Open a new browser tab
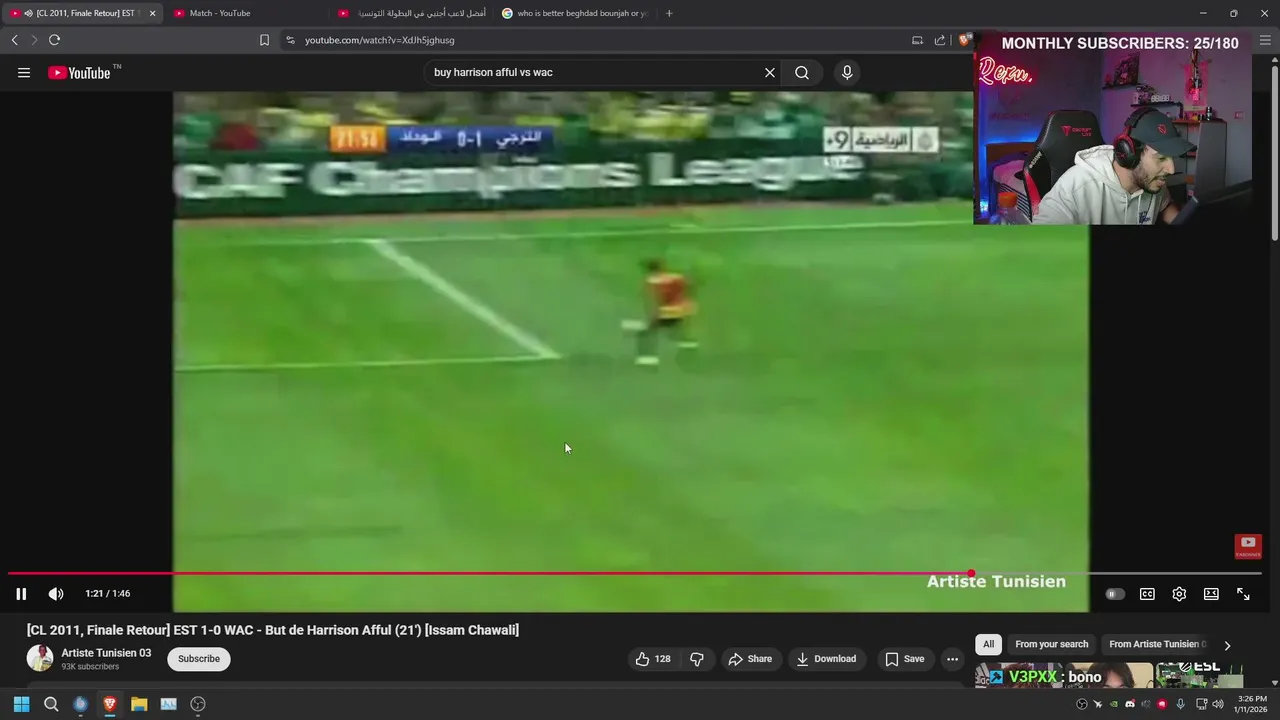Viewport: 1280px width, 720px height. 669,13
